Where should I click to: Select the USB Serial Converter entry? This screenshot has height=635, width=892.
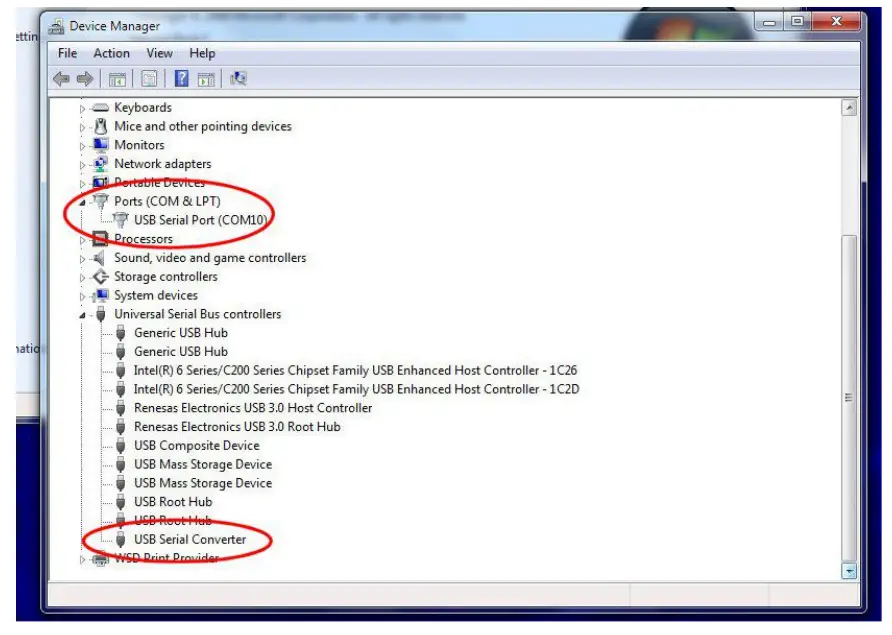[x=190, y=539]
